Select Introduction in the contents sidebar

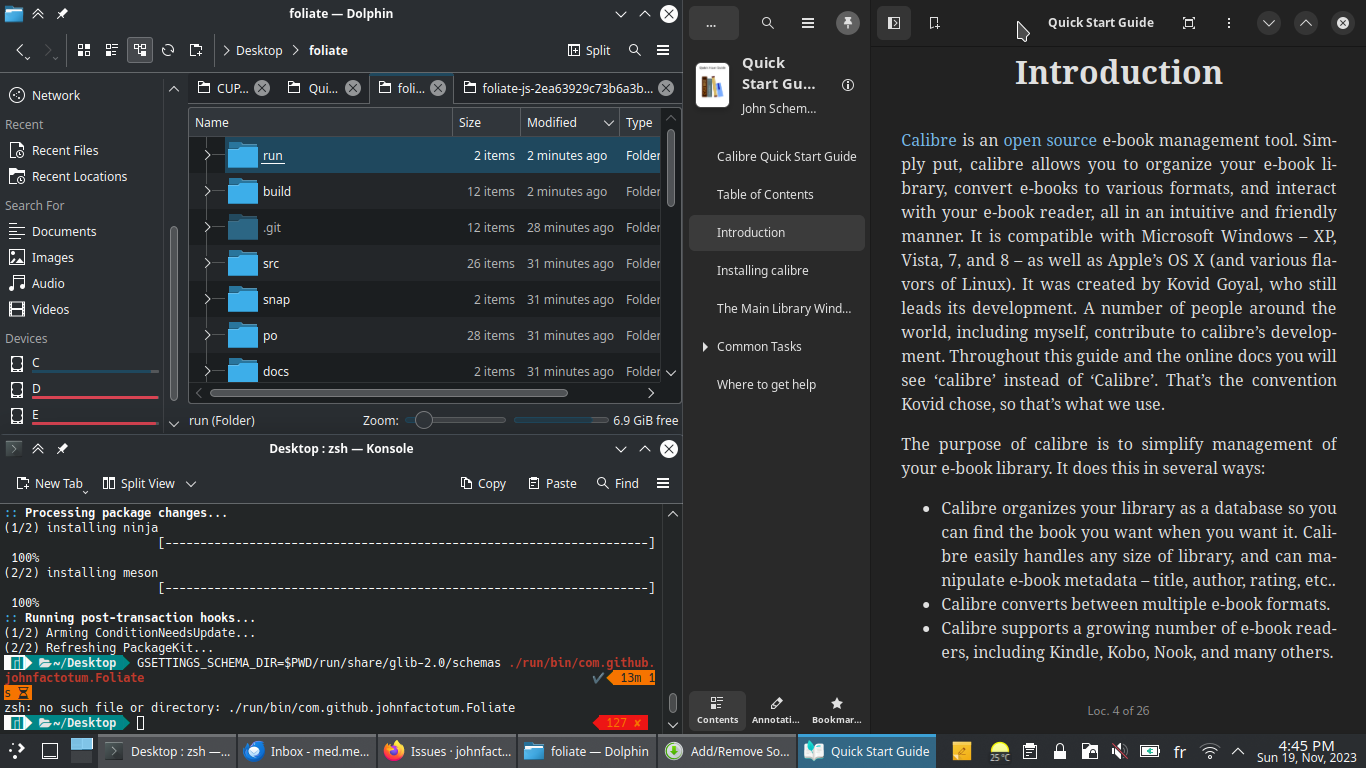[777, 232]
